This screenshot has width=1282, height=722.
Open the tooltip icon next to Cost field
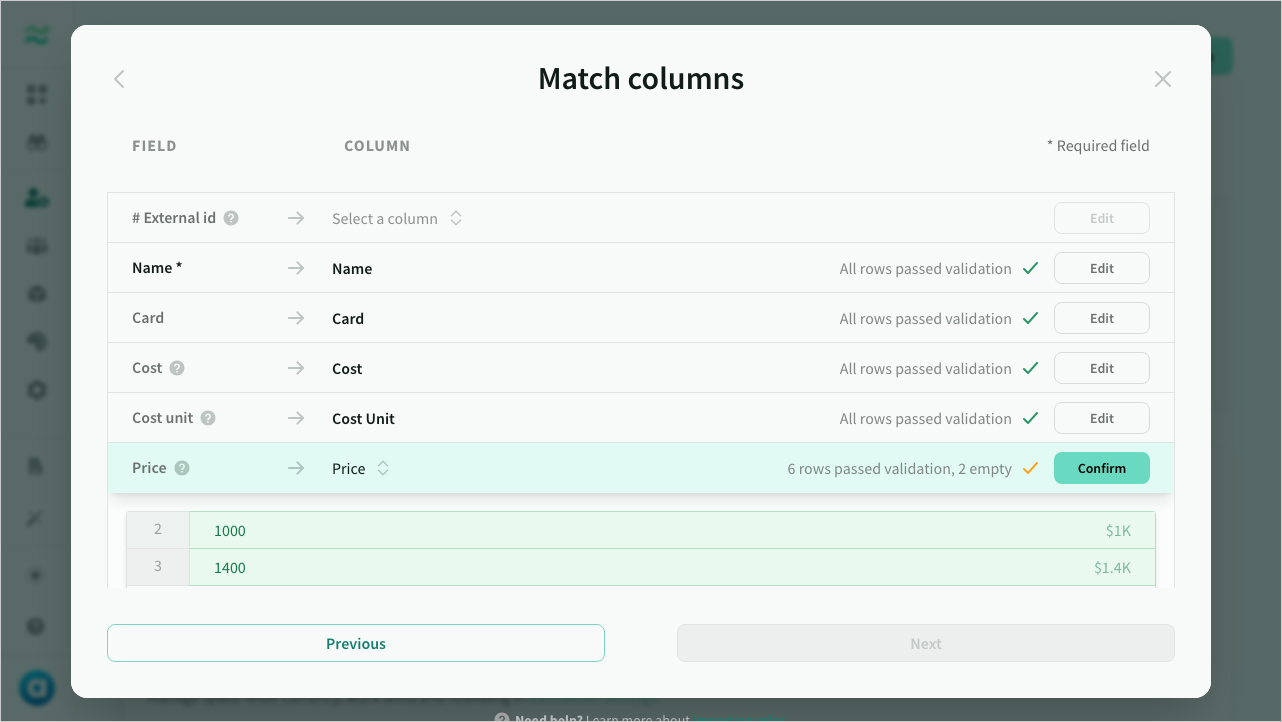tap(180, 368)
